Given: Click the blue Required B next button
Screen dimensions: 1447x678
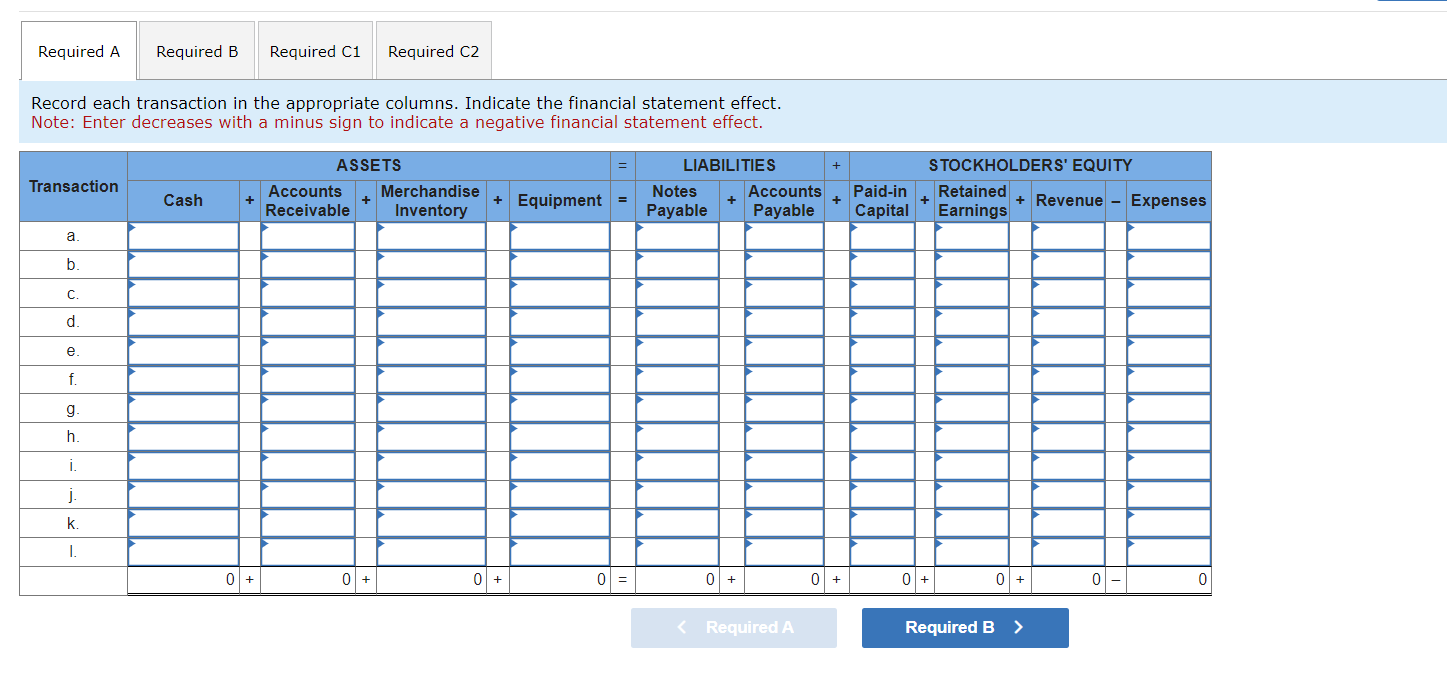Looking at the screenshot, I should (x=965, y=628).
